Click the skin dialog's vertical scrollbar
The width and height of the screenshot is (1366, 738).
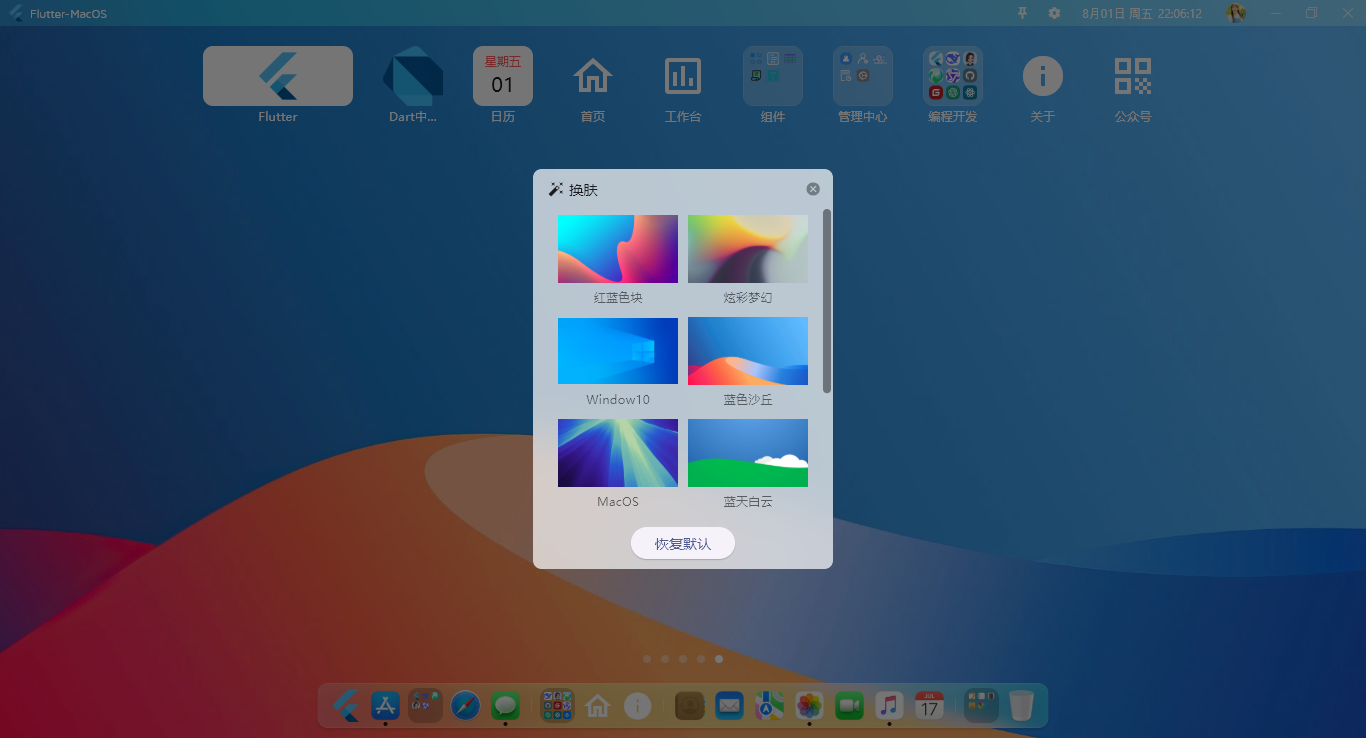827,300
